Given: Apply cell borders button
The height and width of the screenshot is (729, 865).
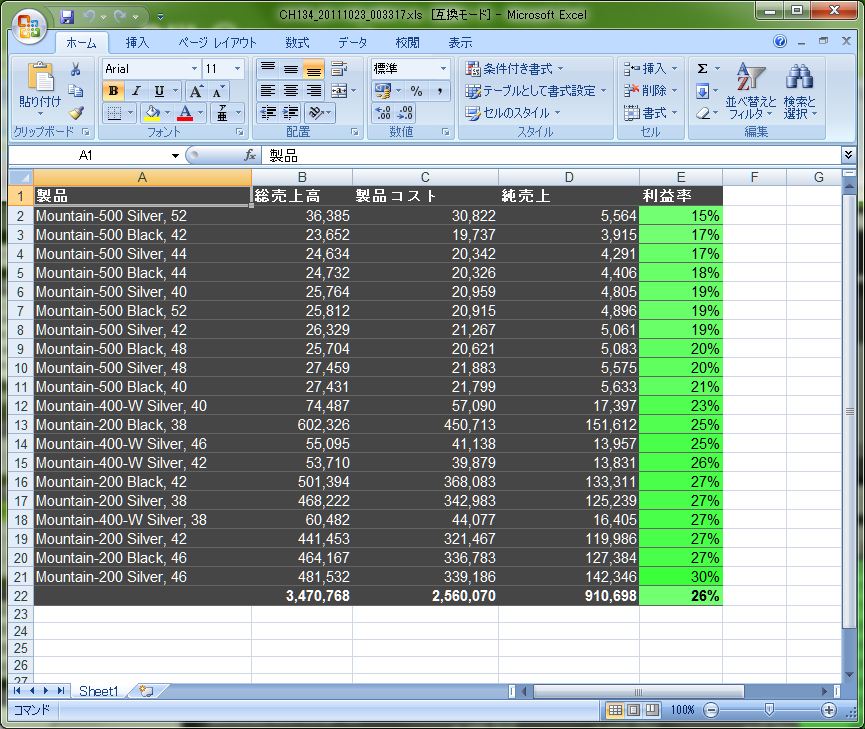Looking at the screenshot, I should pyautogui.click(x=114, y=113).
